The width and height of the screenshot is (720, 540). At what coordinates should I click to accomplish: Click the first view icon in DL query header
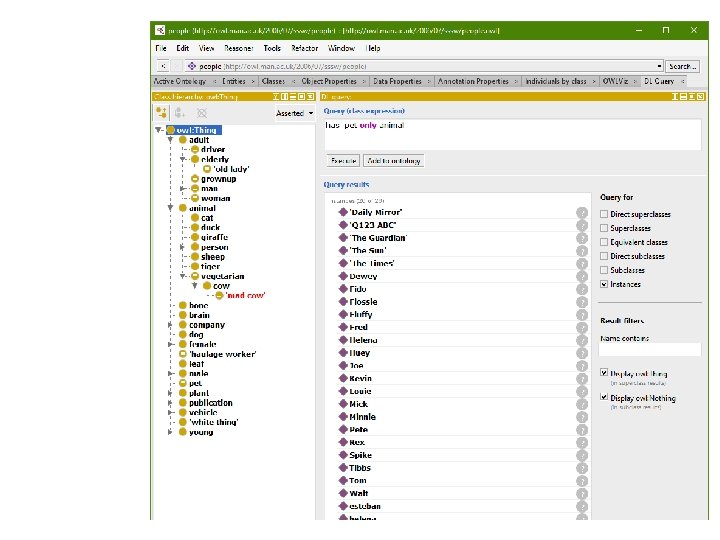(675, 96)
